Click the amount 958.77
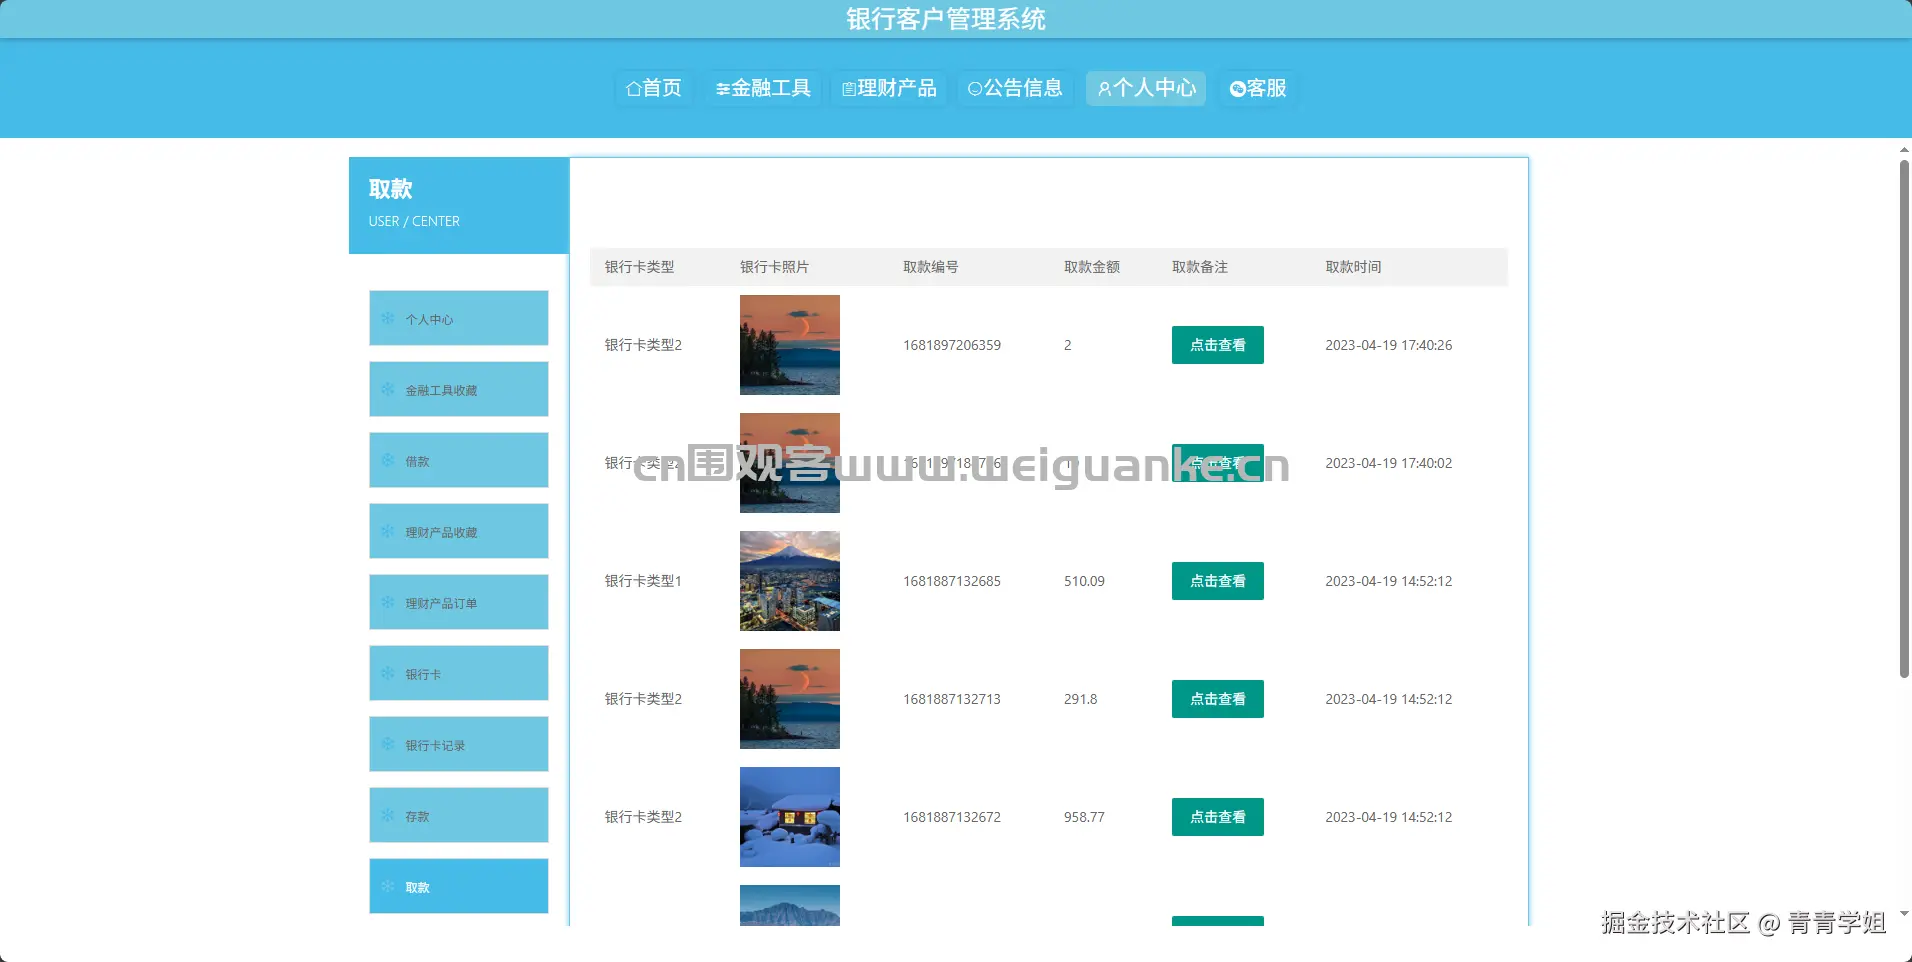Viewport: 1912px width, 962px height. tap(1084, 817)
